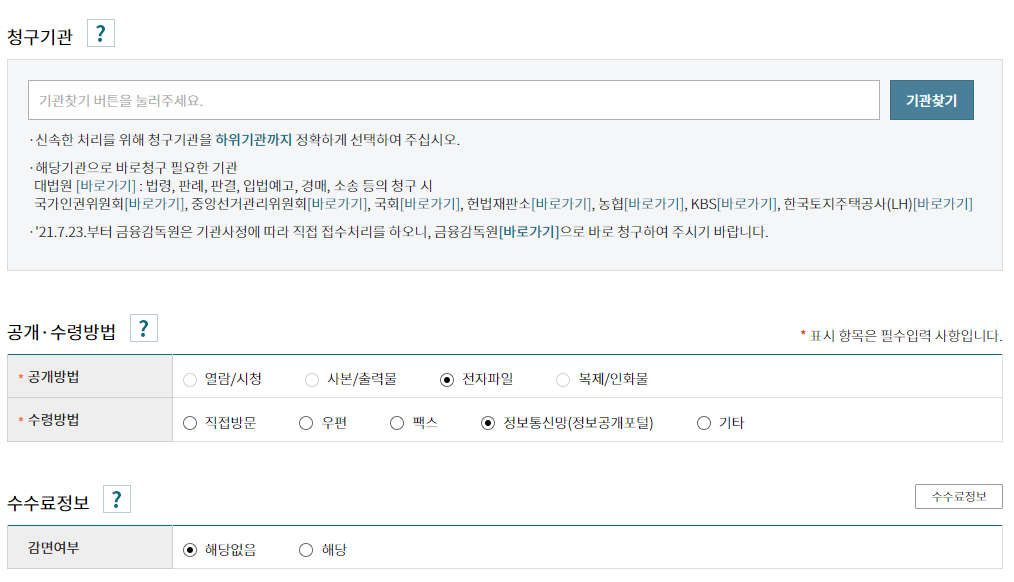Open help icon beside 공개·수령방법
1014x582 pixels.
(x=144, y=328)
